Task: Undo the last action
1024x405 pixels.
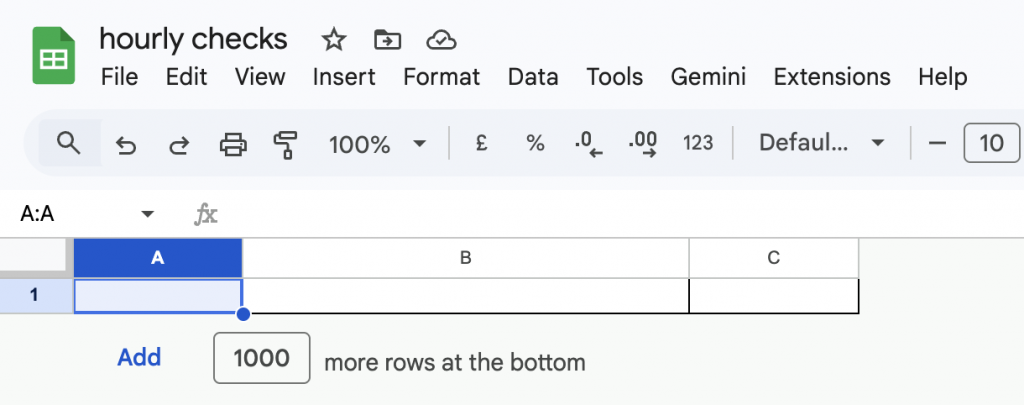Action: pyautogui.click(x=126, y=144)
